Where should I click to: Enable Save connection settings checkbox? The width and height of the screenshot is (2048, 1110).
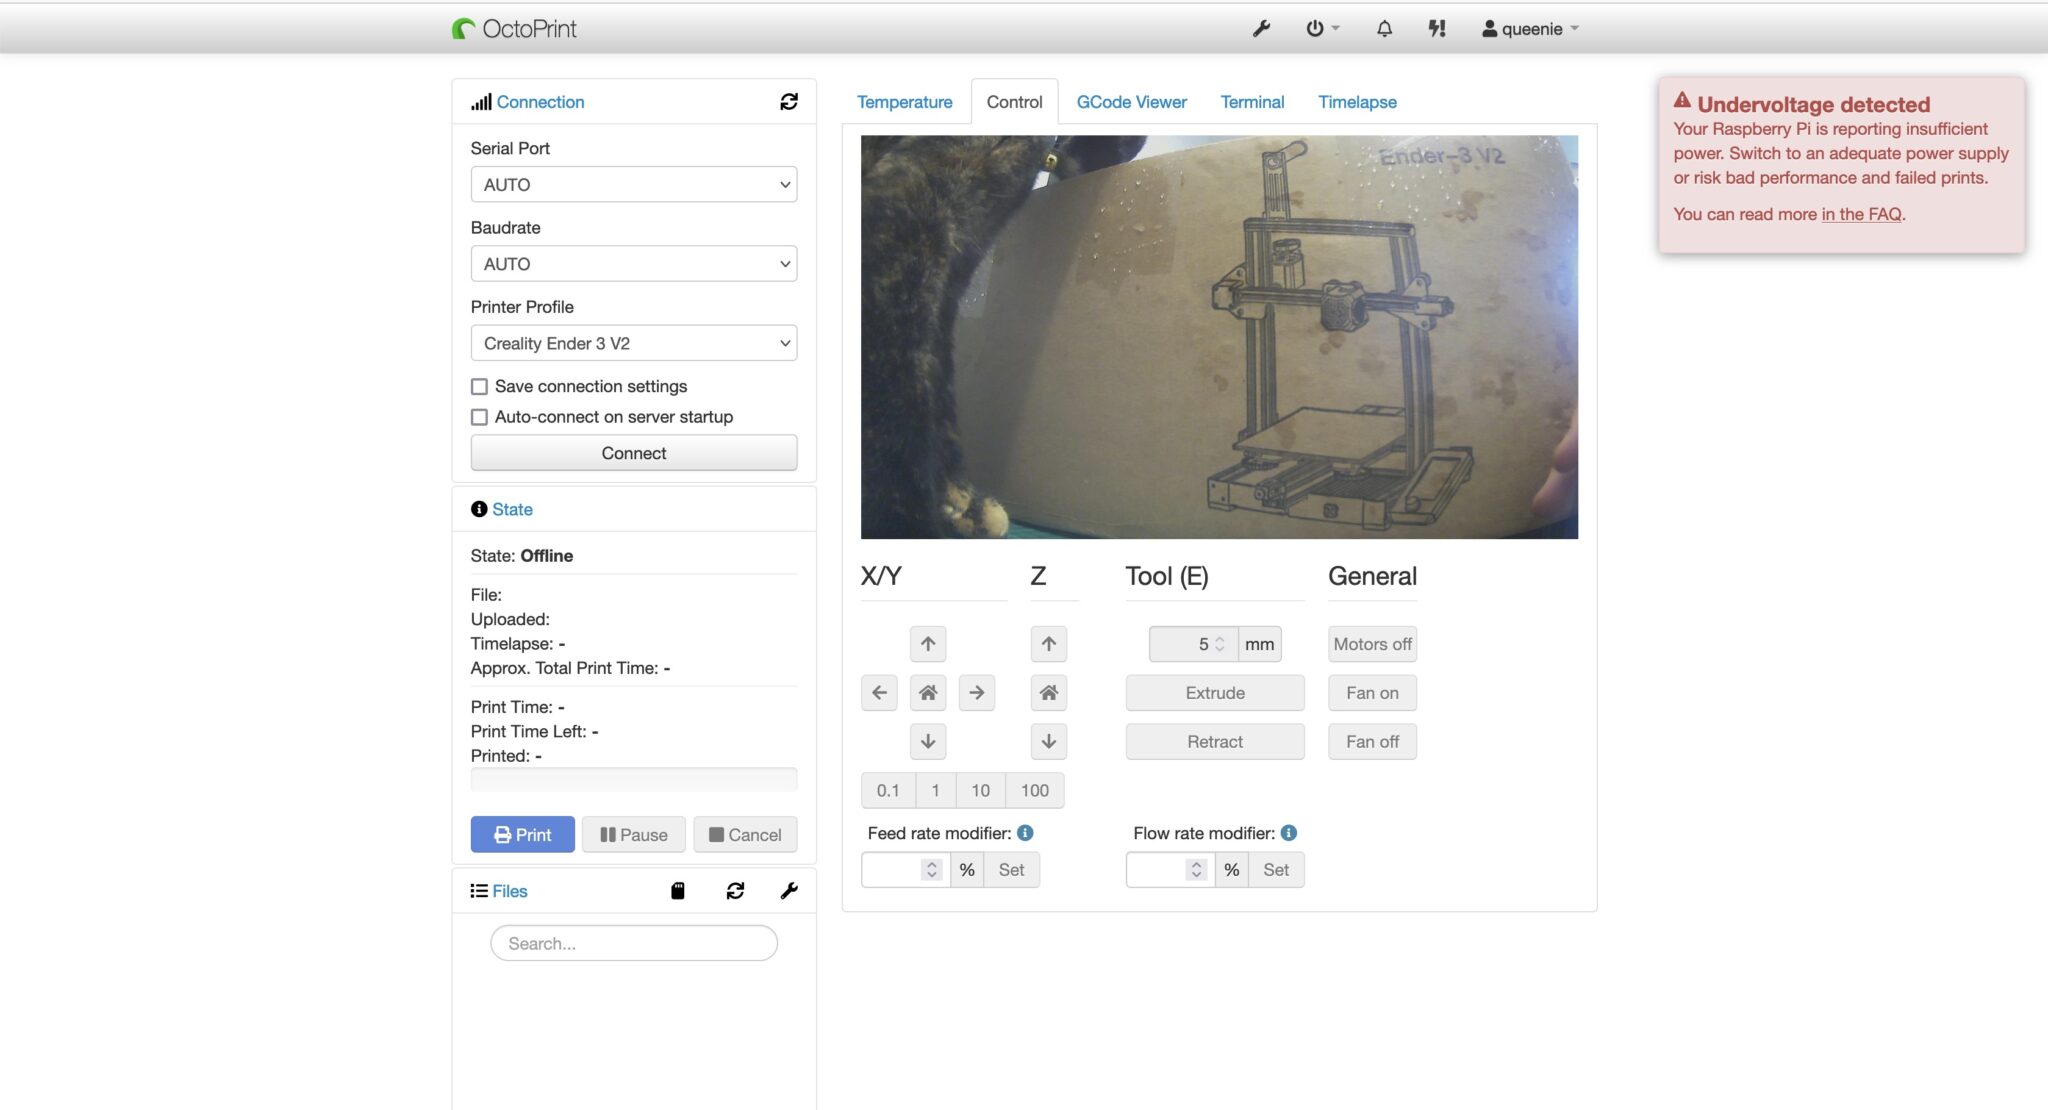pos(480,386)
